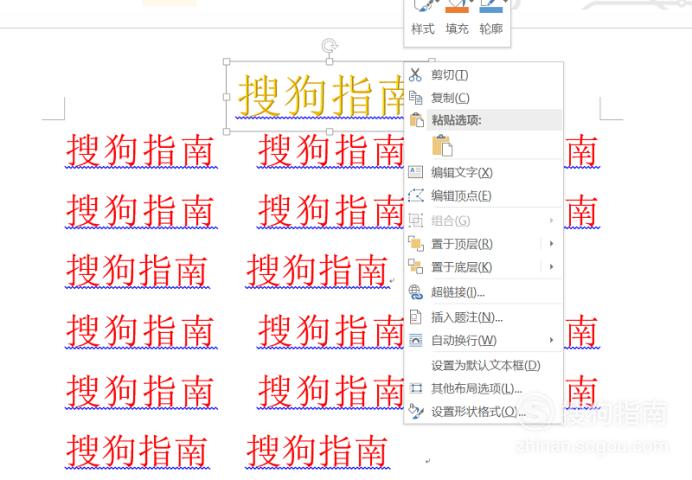Click the Copy icon in the context menu
Image resolution: width=692 pixels, height=480 pixels.
(415, 98)
